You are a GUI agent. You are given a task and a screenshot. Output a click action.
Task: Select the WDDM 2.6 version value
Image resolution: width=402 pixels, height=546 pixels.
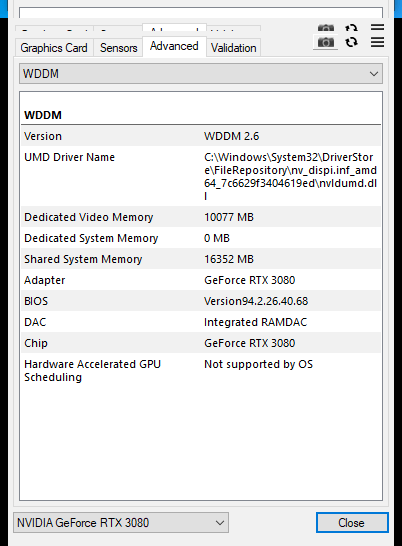(232, 136)
